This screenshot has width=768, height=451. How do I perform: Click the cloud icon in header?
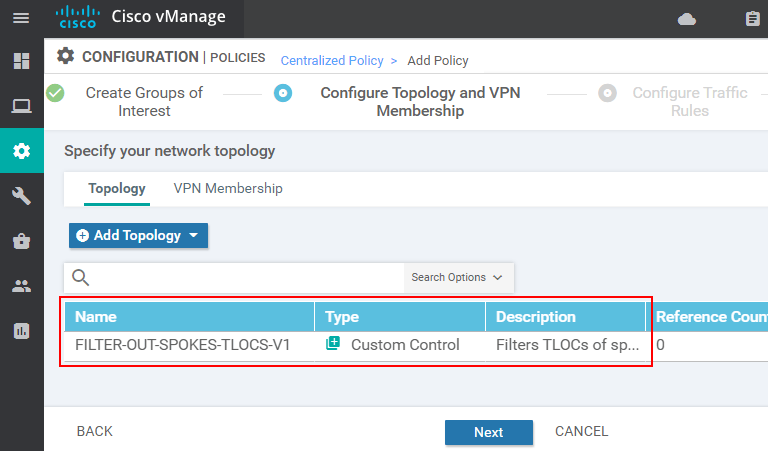[686, 19]
